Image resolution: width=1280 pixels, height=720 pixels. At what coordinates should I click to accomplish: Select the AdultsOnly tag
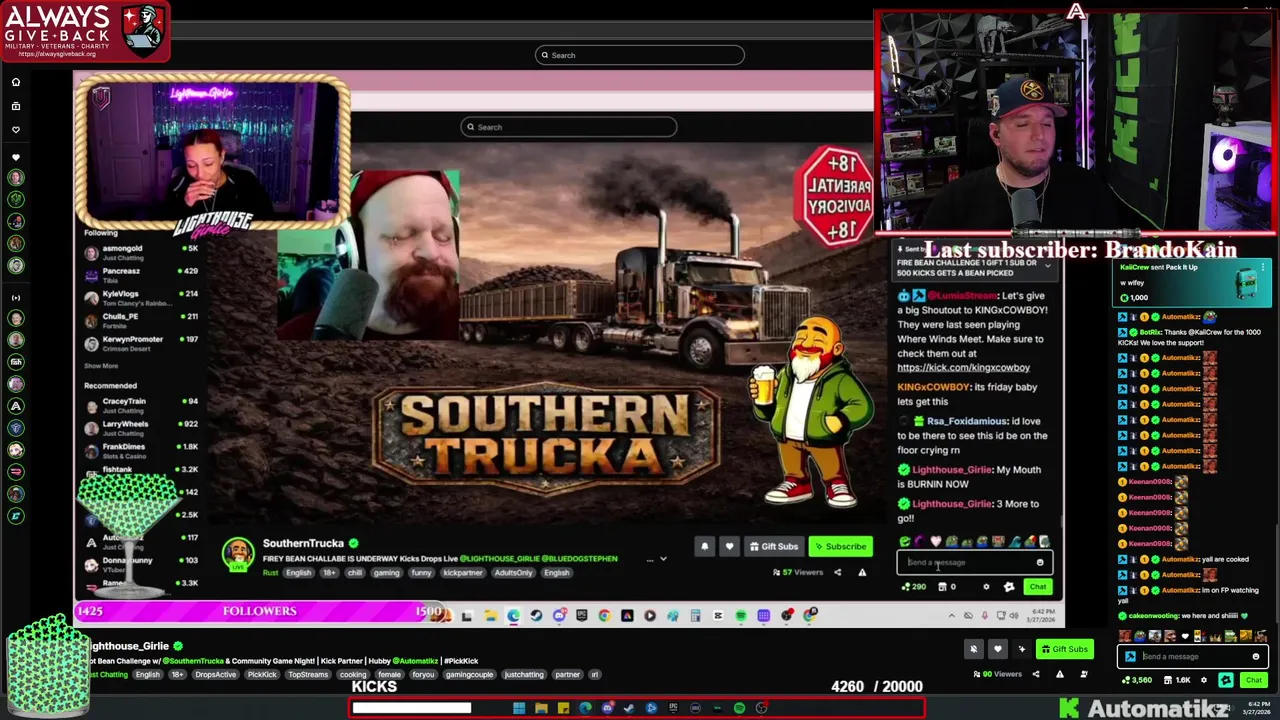point(513,573)
